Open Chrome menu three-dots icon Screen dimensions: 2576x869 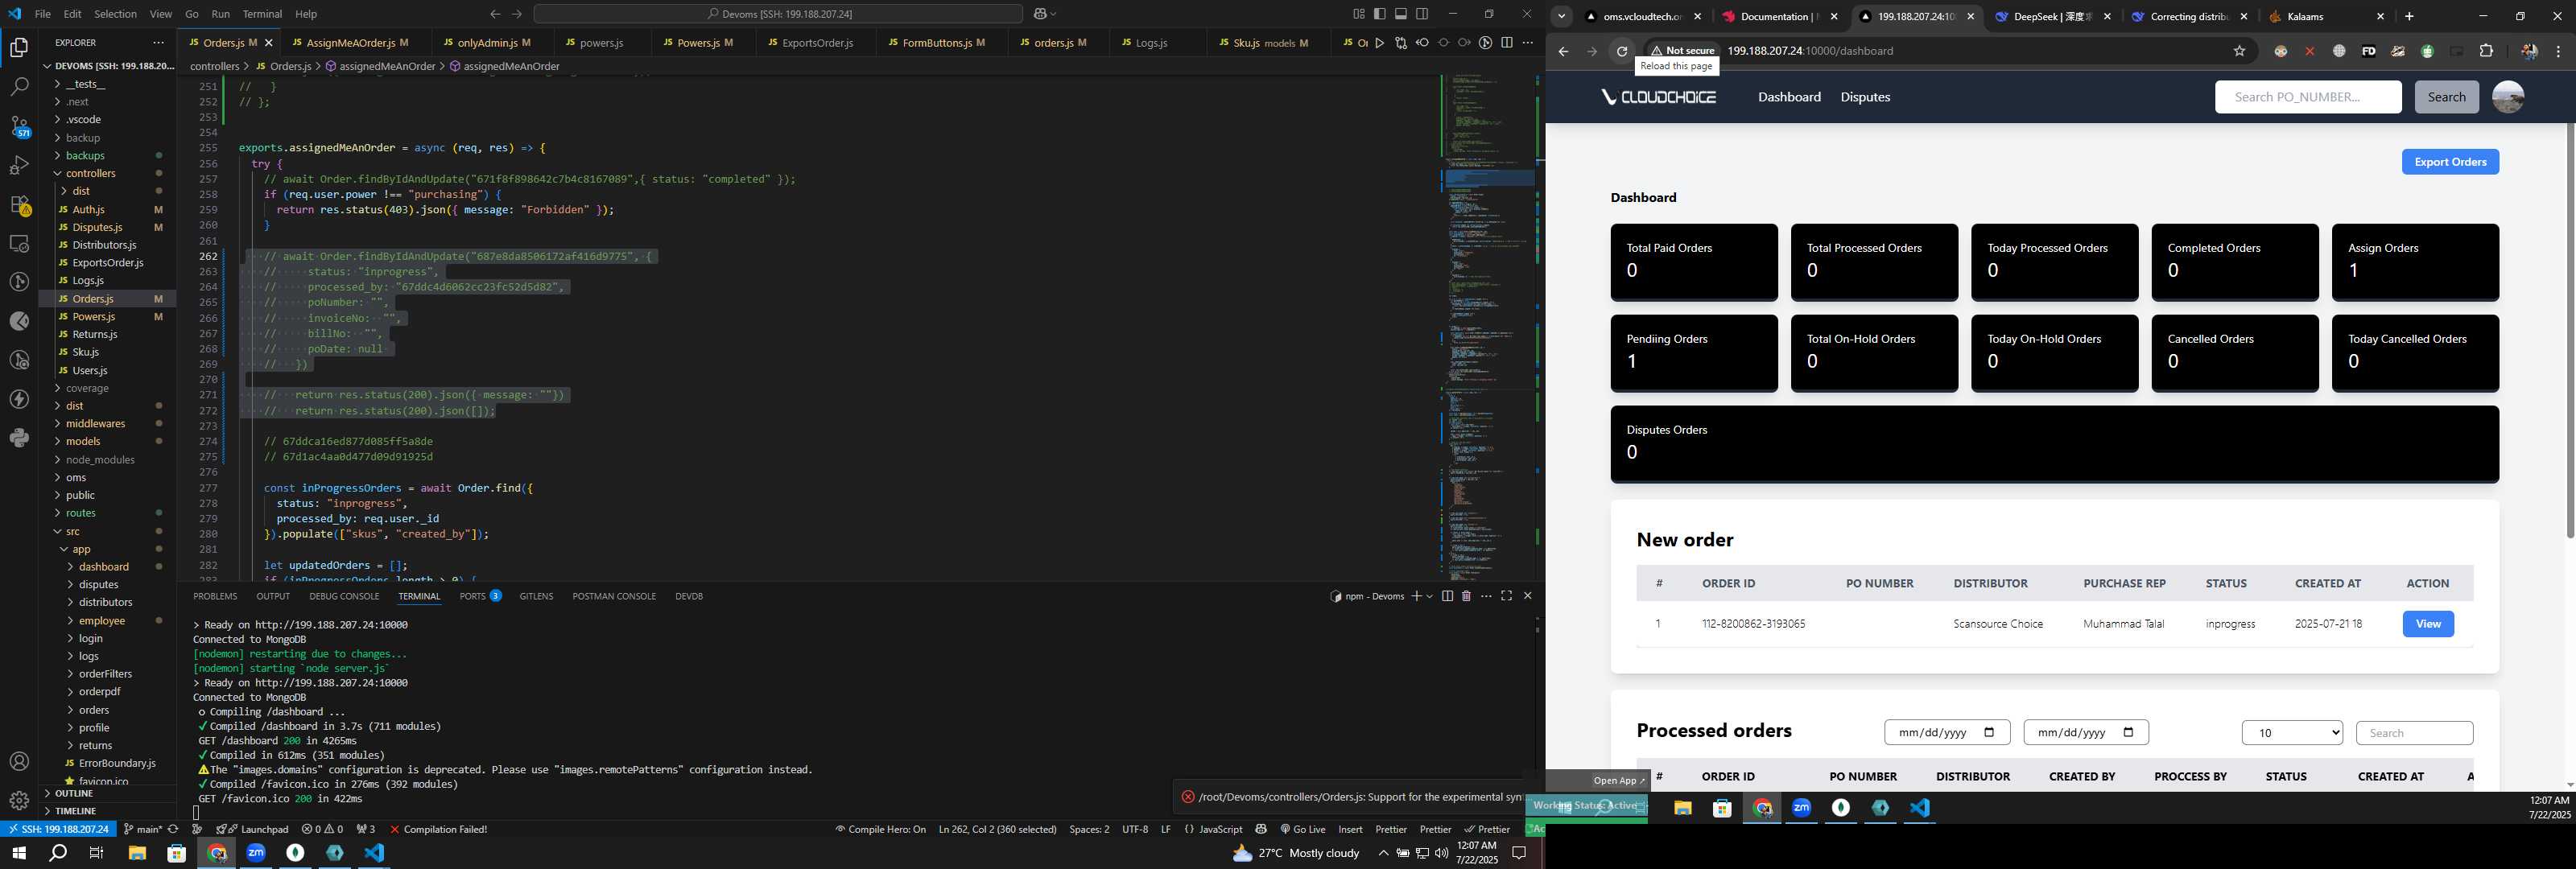point(2558,51)
